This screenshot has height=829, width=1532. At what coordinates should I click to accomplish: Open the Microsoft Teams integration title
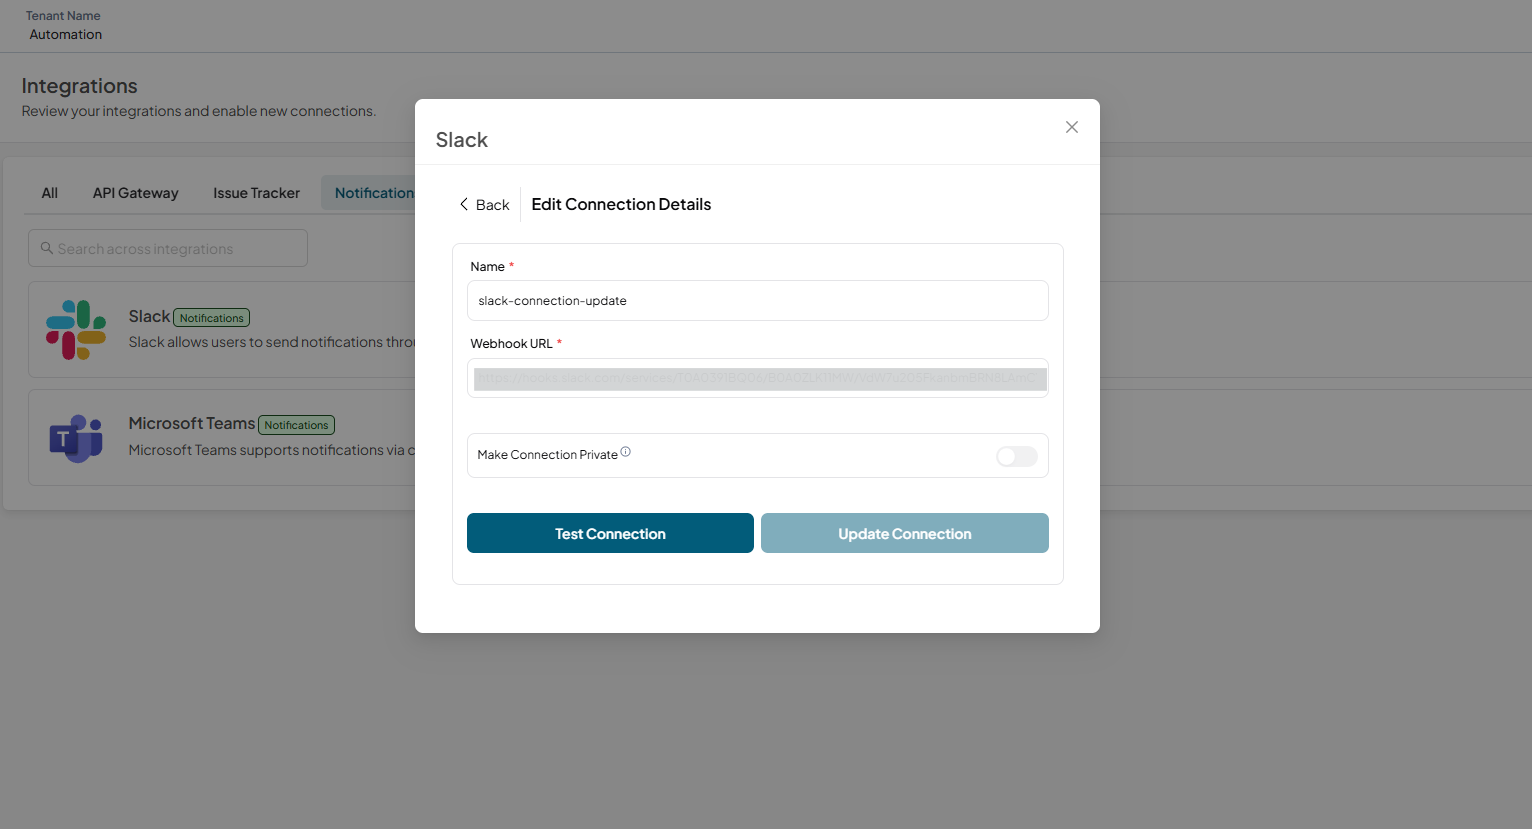(192, 423)
